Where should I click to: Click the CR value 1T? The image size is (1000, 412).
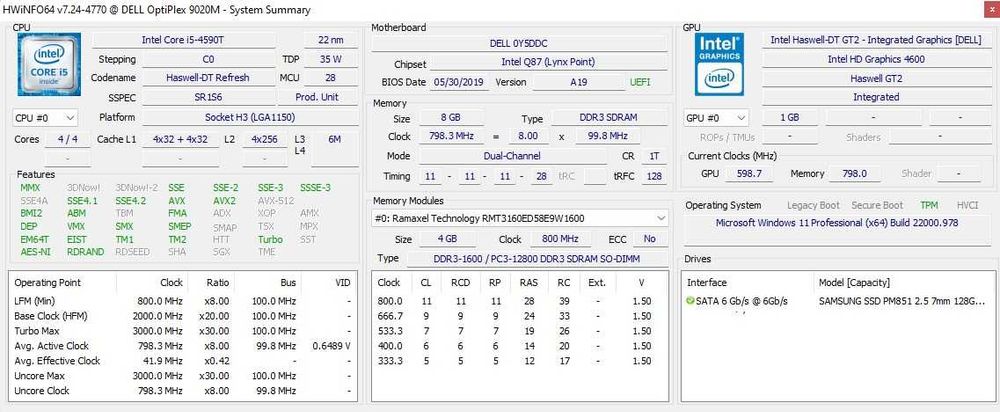pyautogui.click(x=654, y=156)
